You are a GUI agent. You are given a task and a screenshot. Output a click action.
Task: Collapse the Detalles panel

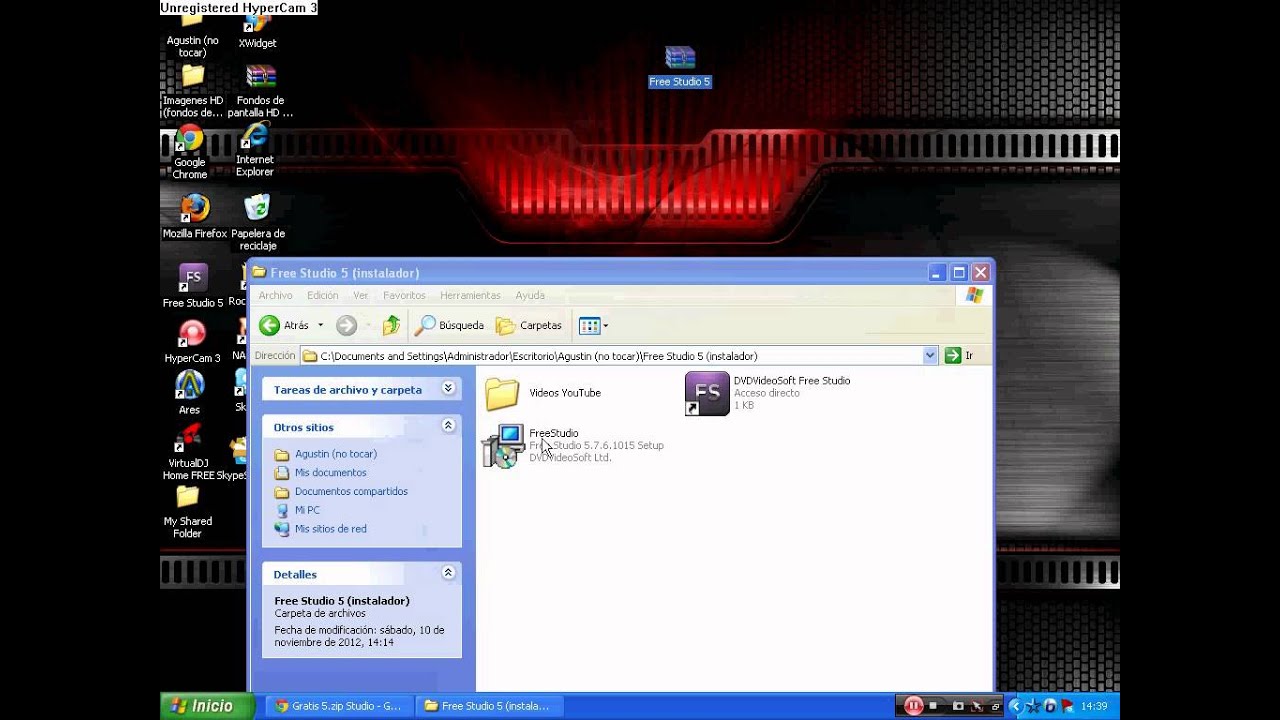pyautogui.click(x=448, y=573)
